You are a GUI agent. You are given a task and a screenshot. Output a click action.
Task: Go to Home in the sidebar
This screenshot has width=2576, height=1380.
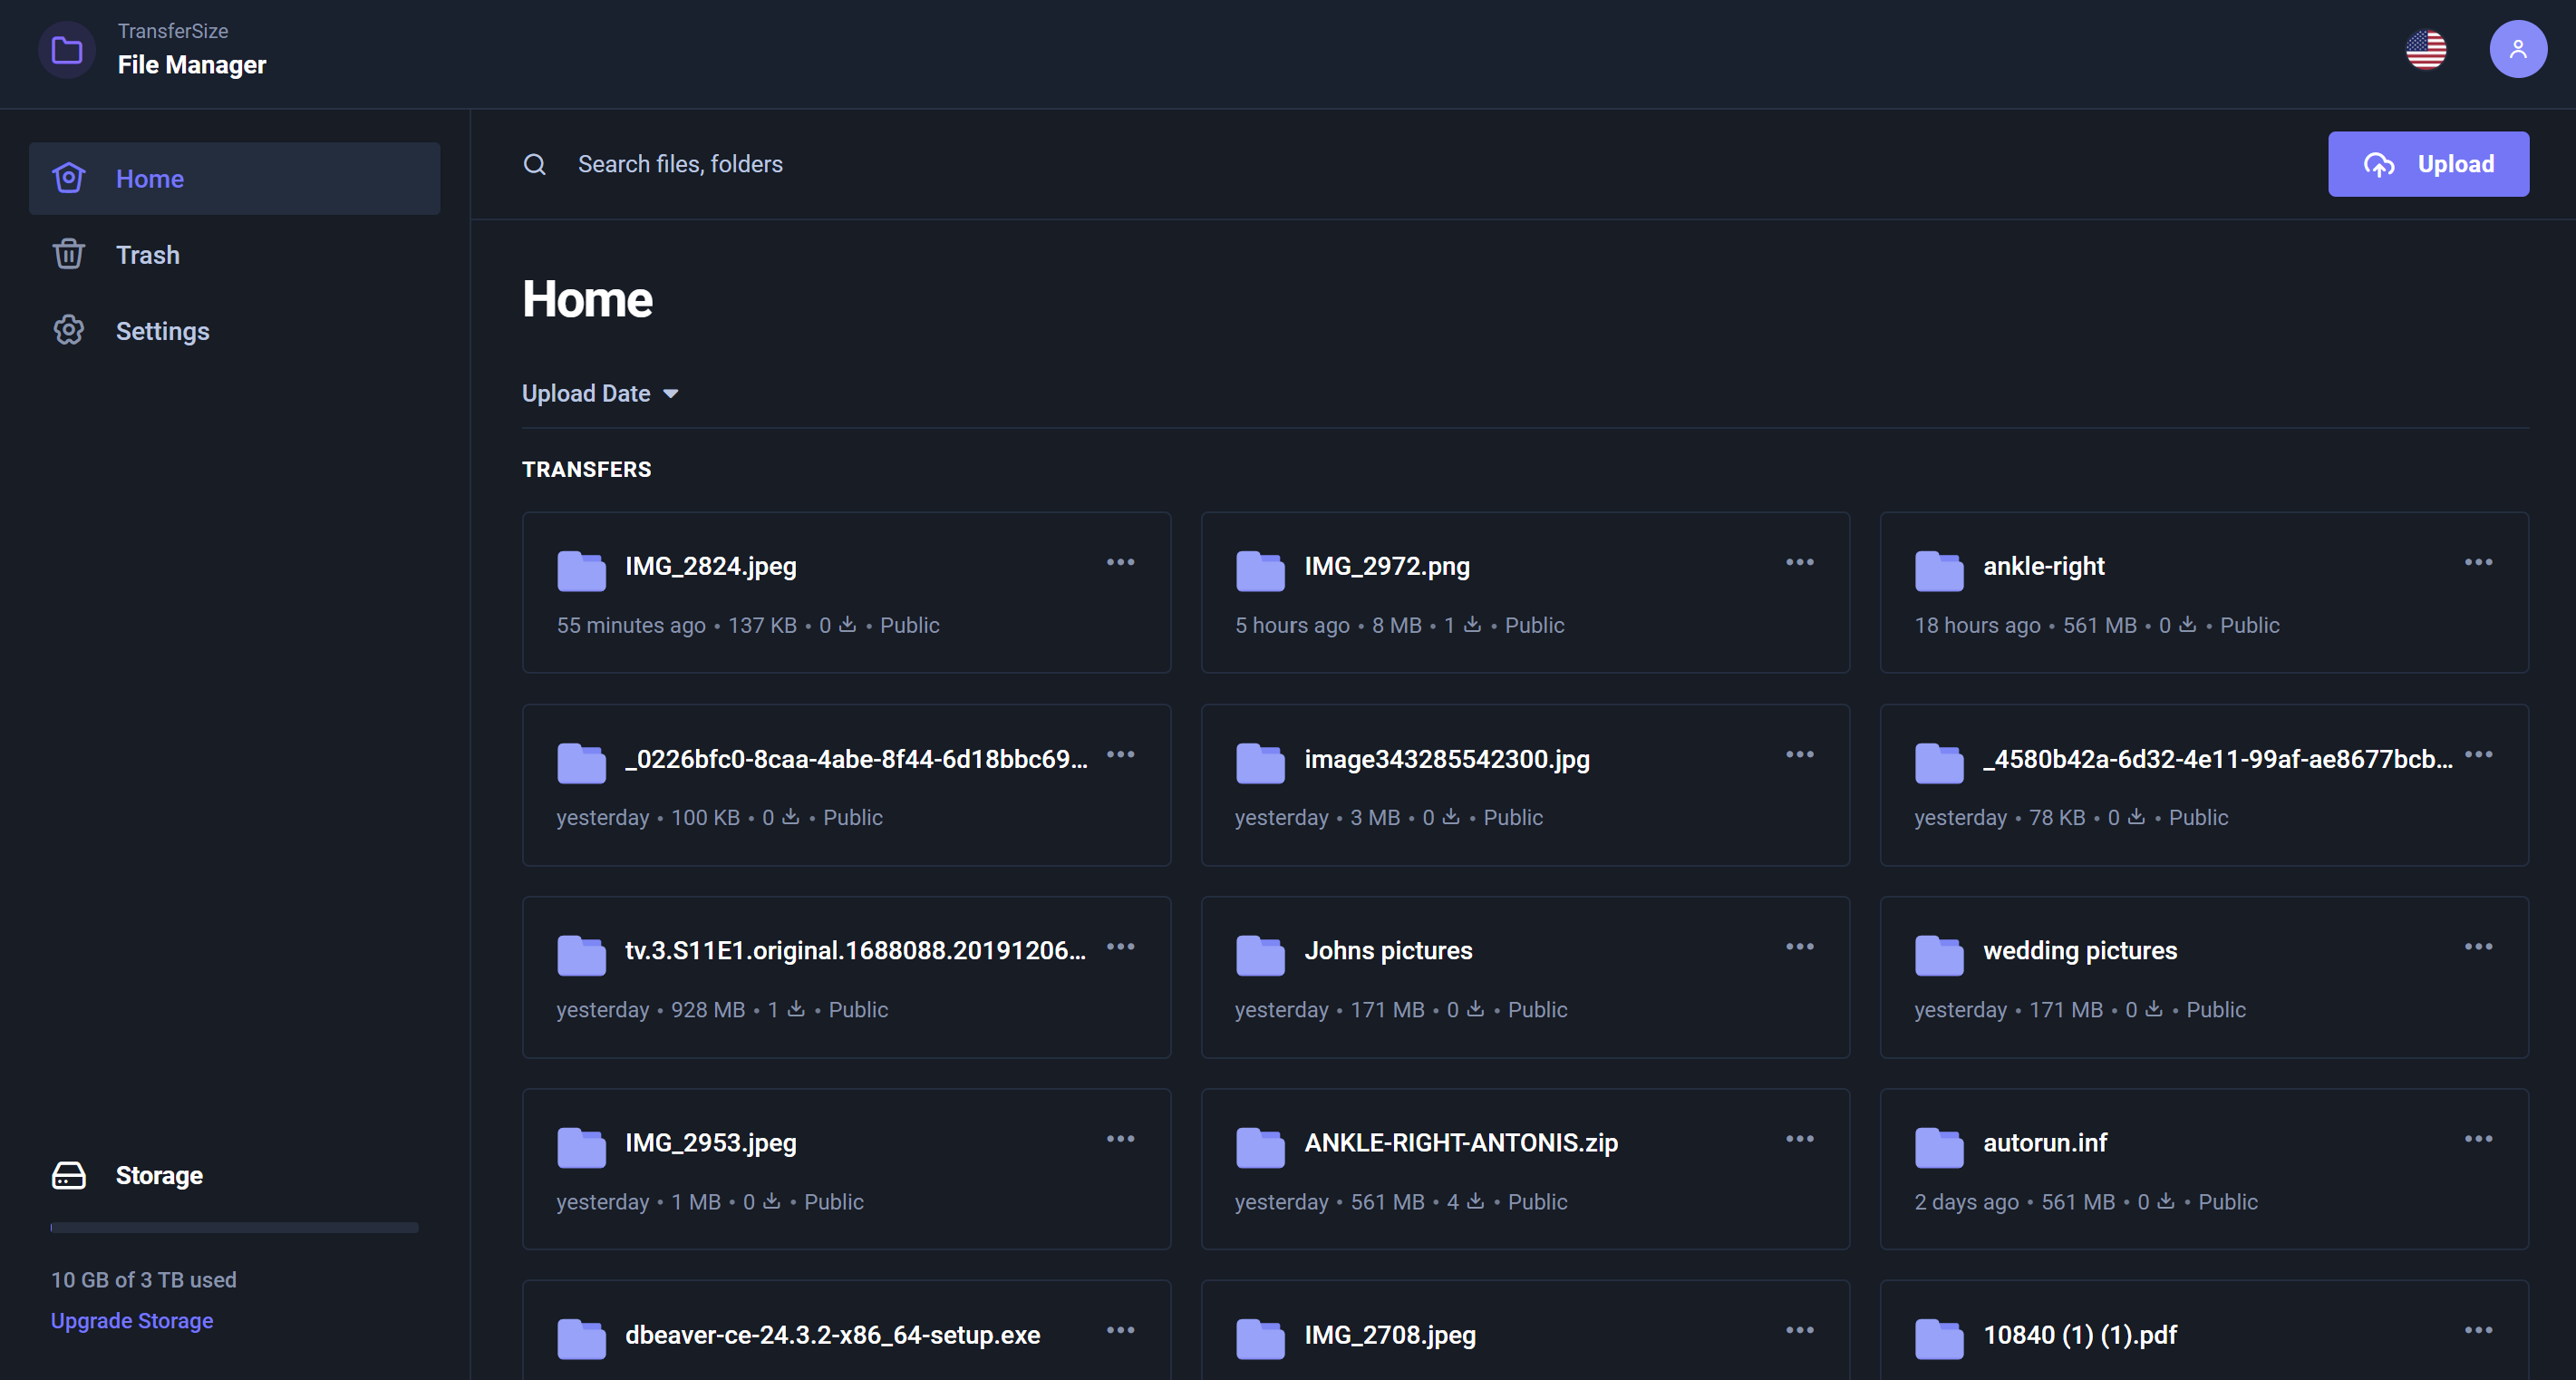click(234, 178)
